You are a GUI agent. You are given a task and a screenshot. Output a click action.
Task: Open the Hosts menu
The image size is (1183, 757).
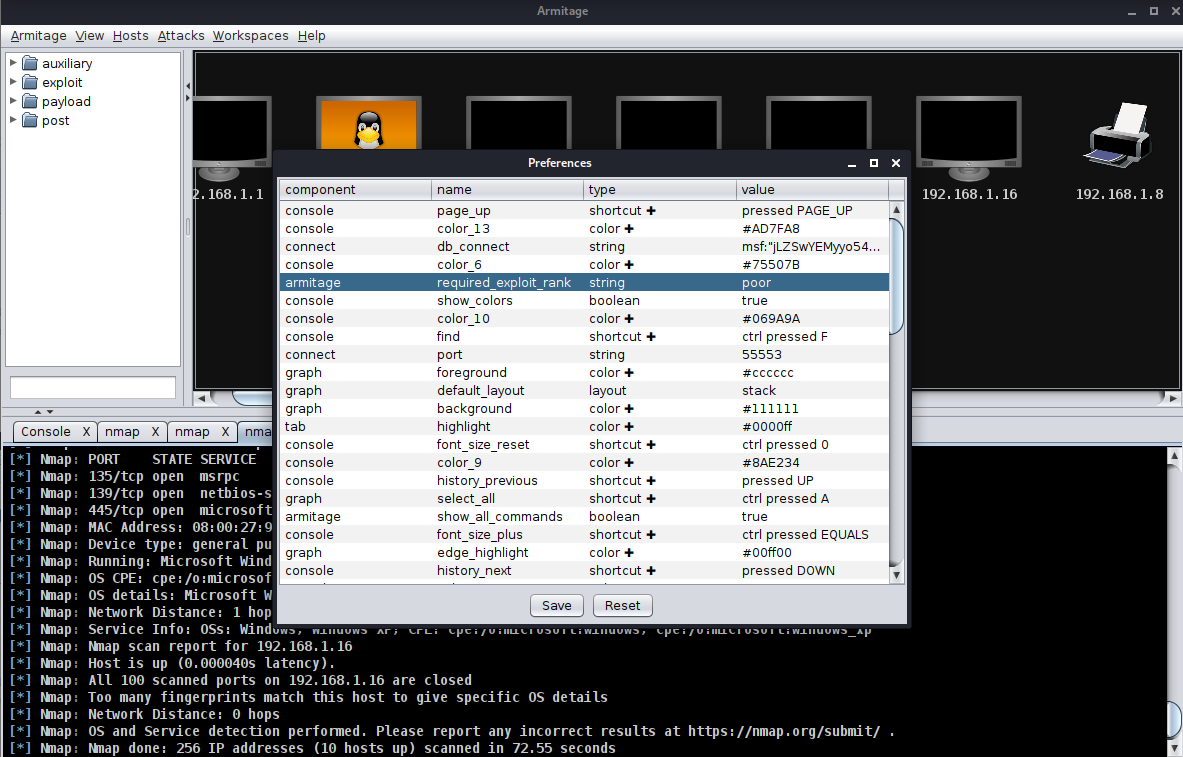[131, 35]
